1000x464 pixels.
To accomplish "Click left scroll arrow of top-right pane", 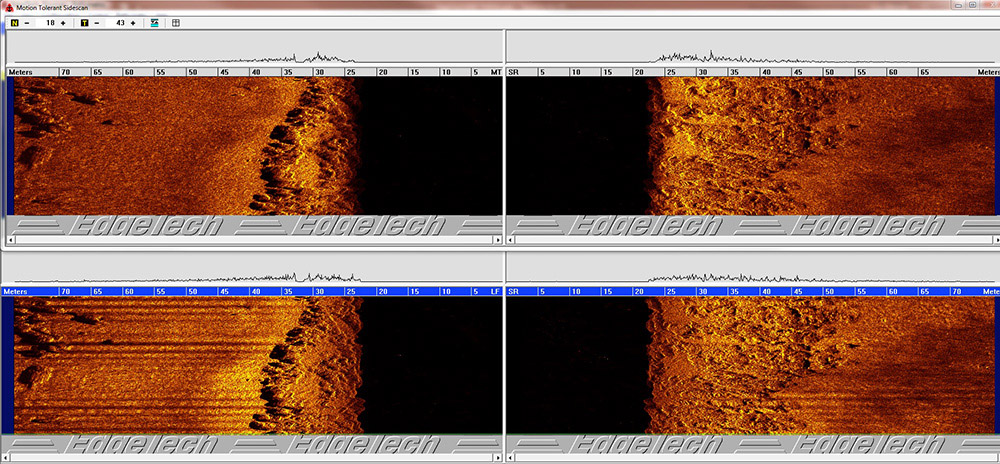I will tap(511, 240).
